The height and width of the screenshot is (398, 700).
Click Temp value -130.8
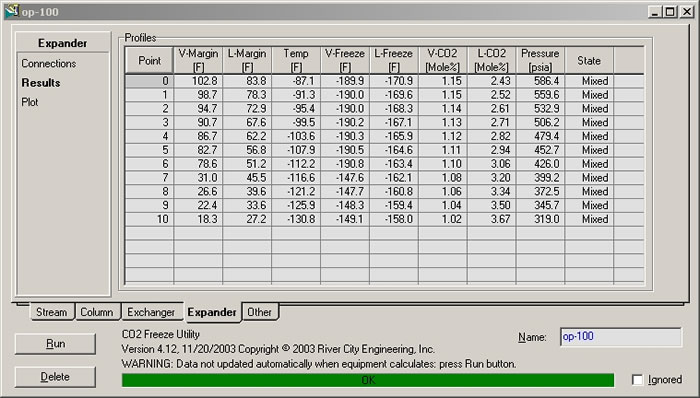tap(296, 219)
